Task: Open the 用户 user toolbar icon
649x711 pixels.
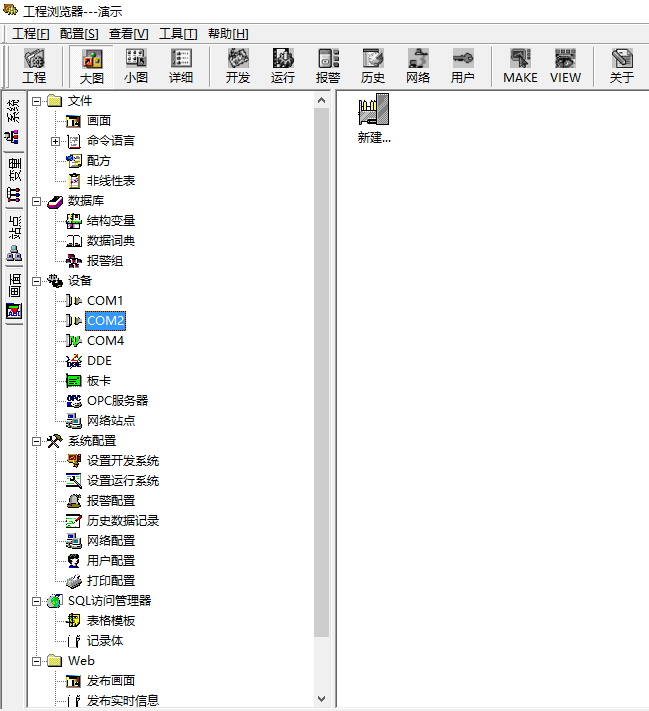Action: coord(463,66)
